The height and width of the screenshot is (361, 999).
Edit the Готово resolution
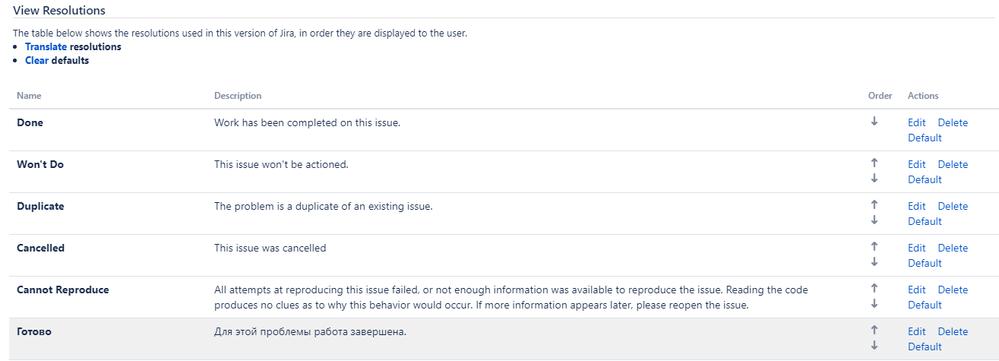916,332
